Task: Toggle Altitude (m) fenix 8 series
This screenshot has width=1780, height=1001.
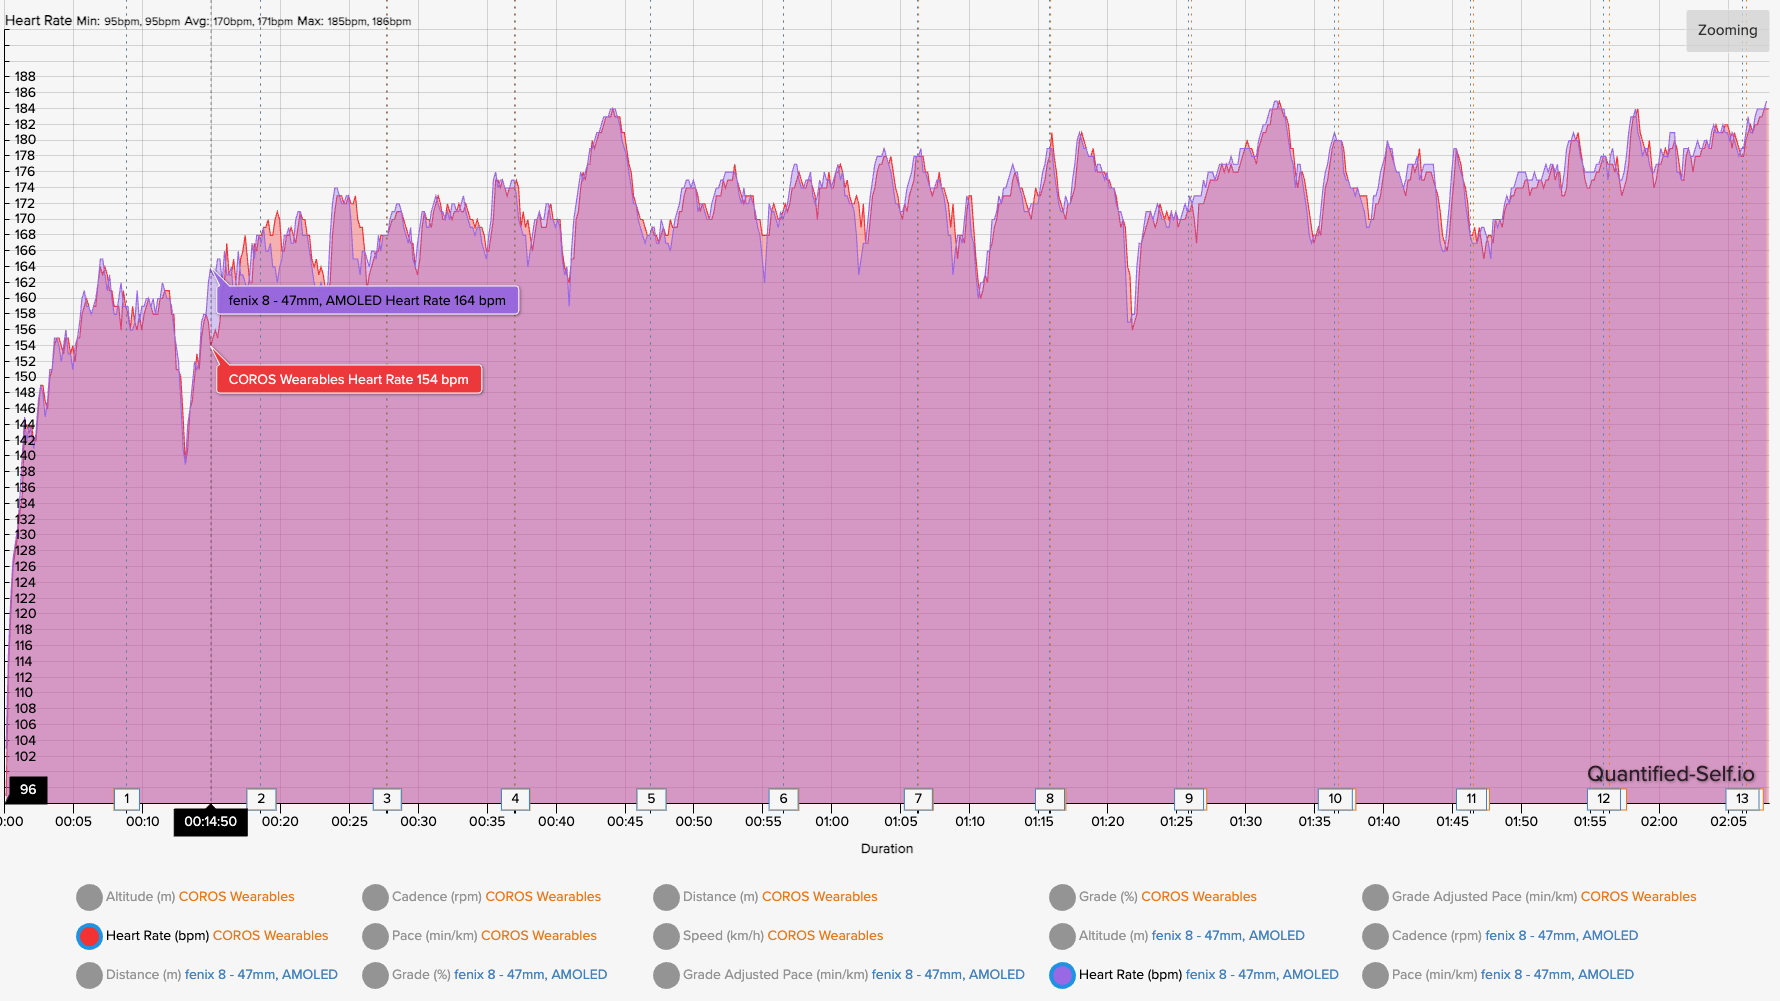Action: pyautogui.click(x=1177, y=936)
